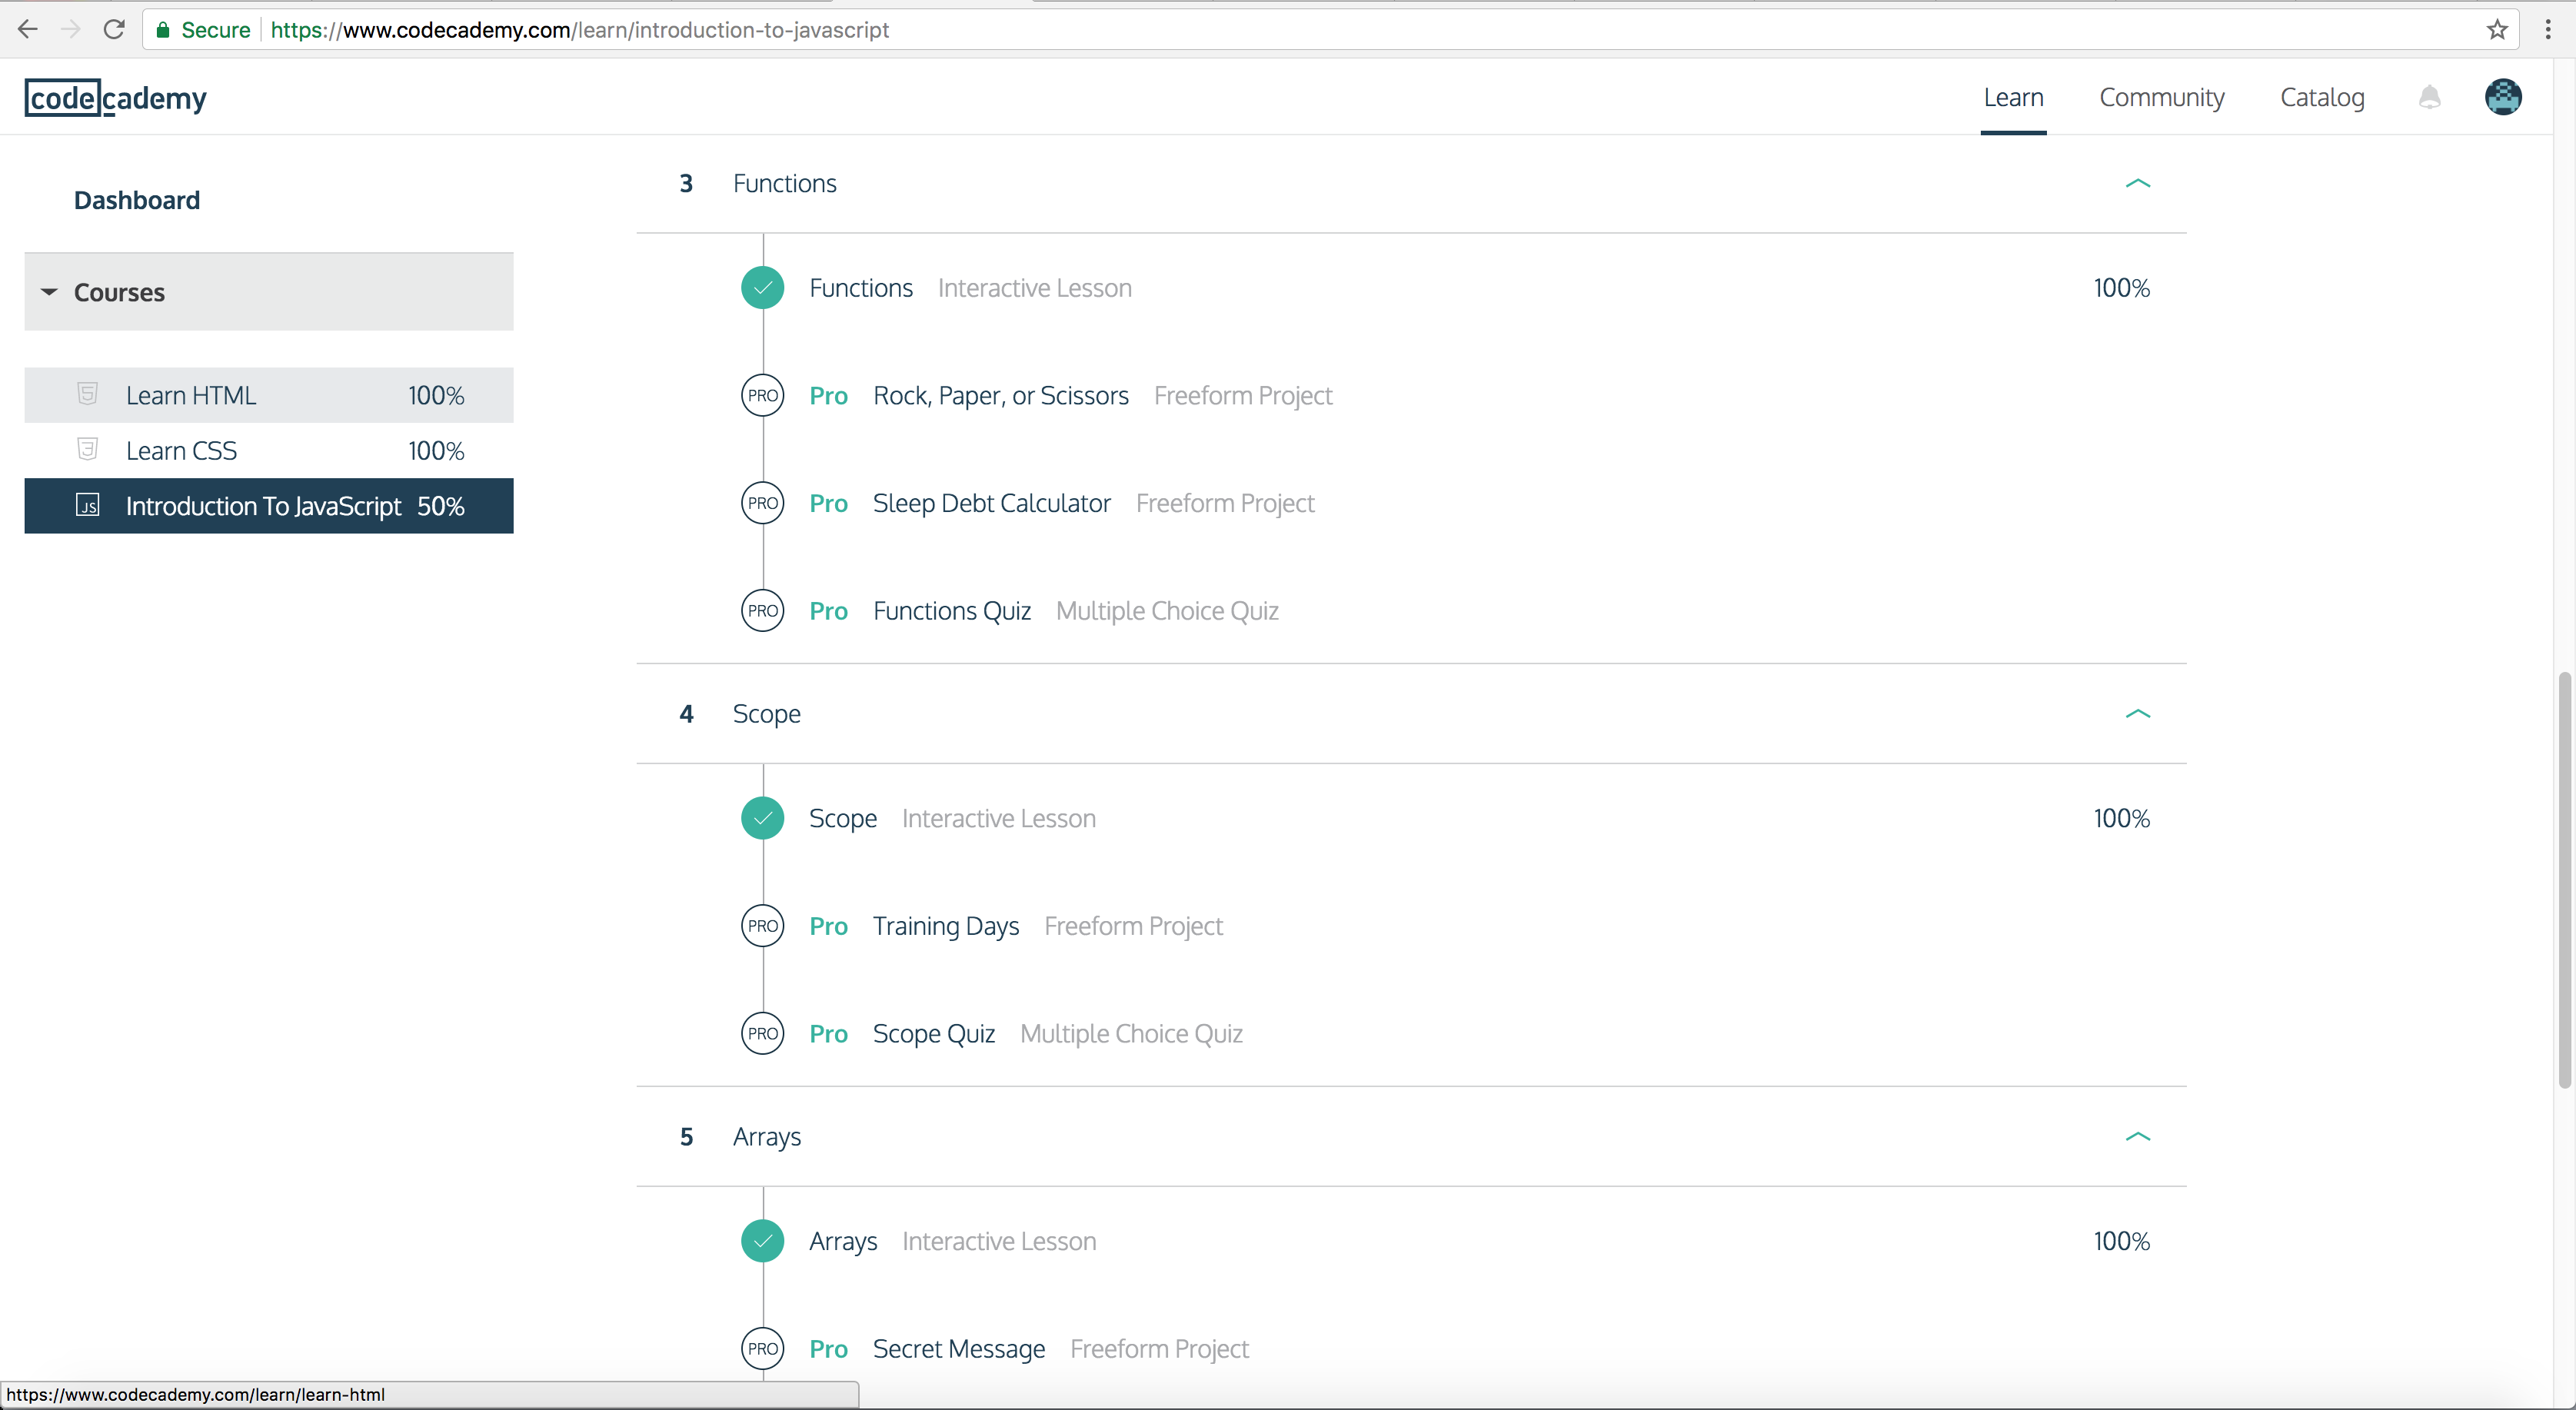Collapse the Scope section chevron

coord(2137,713)
